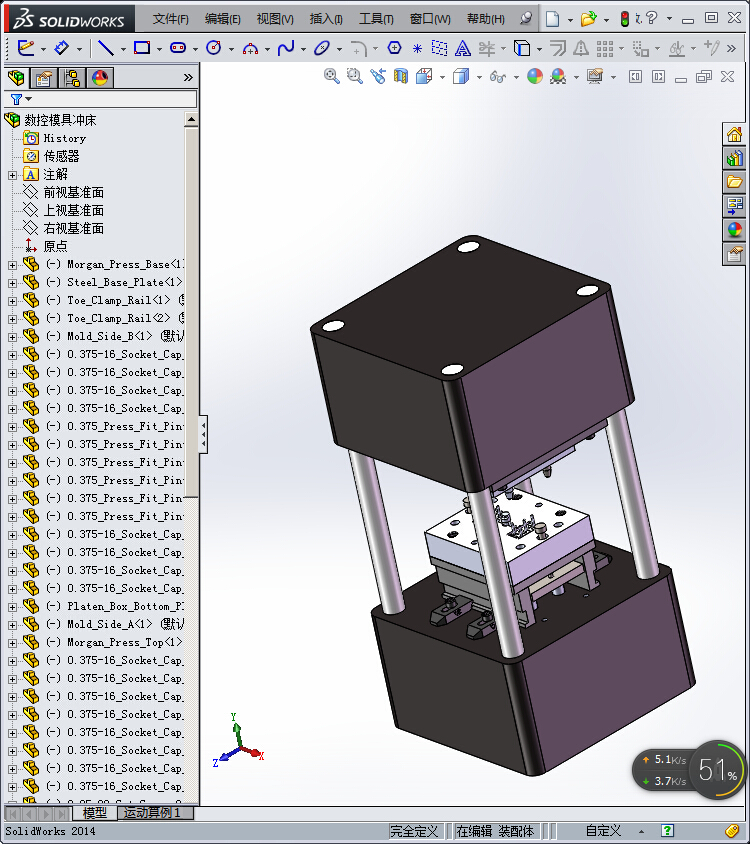The width and height of the screenshot is (750, 844).
Task: Open the 帮助(H) menu
Action: pos(486,19)
